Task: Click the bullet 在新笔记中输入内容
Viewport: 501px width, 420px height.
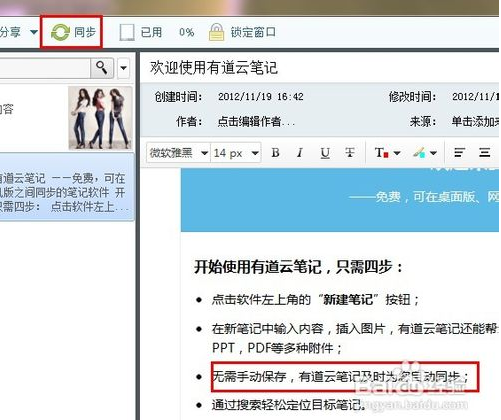Action: (355, 329)
